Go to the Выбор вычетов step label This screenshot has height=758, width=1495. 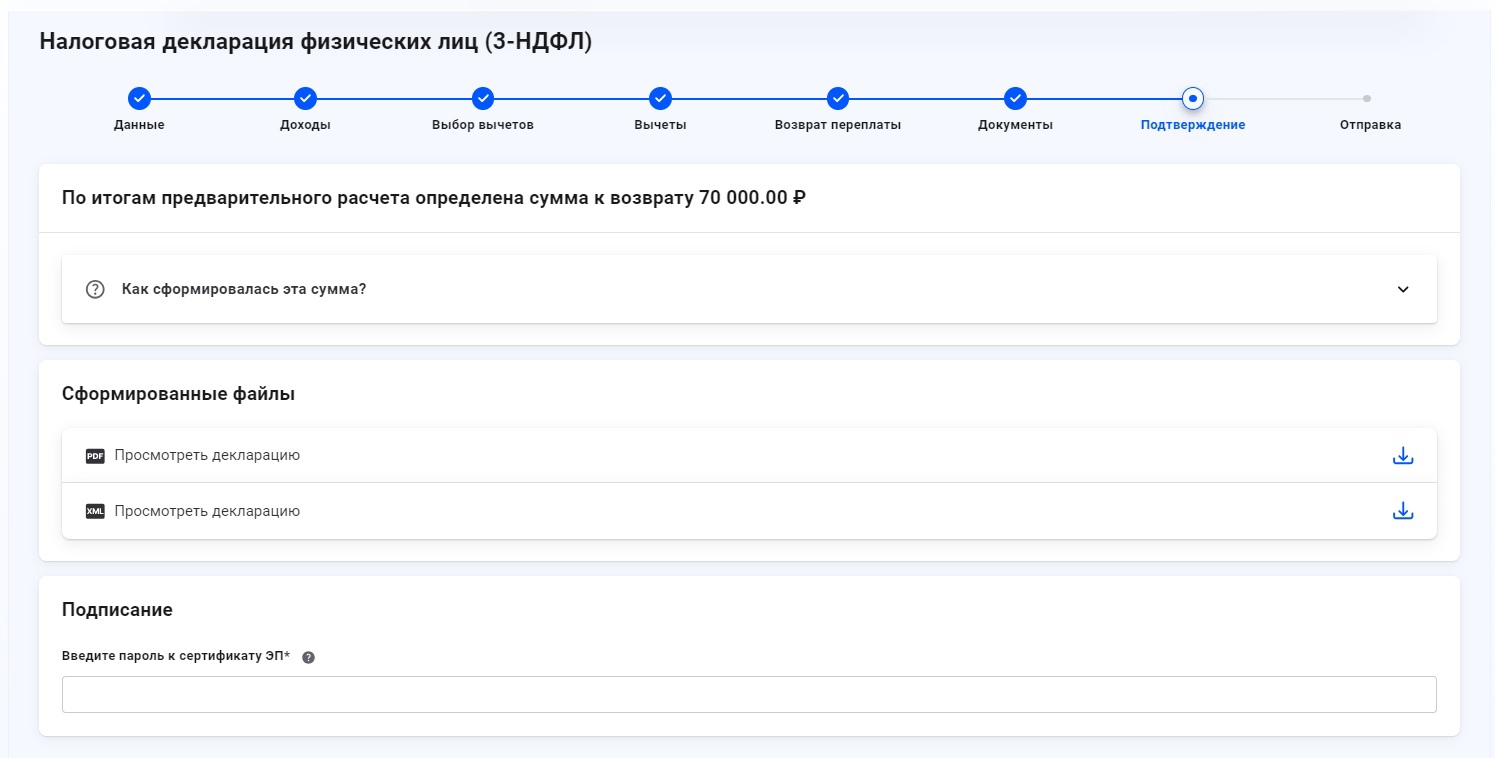tap(483, 125)
